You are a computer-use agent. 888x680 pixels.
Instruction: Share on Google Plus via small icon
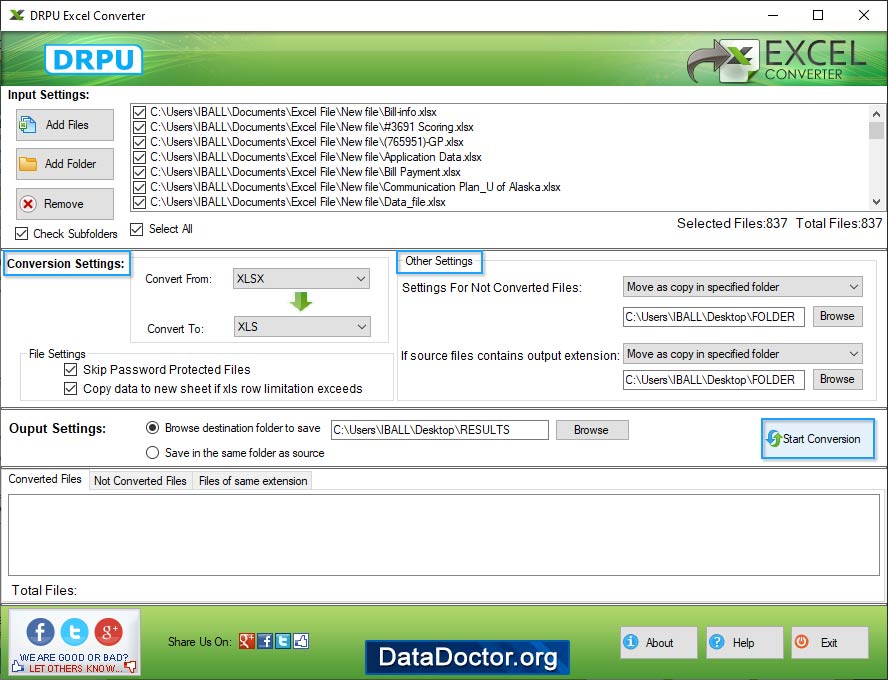(x=246, y=641)
